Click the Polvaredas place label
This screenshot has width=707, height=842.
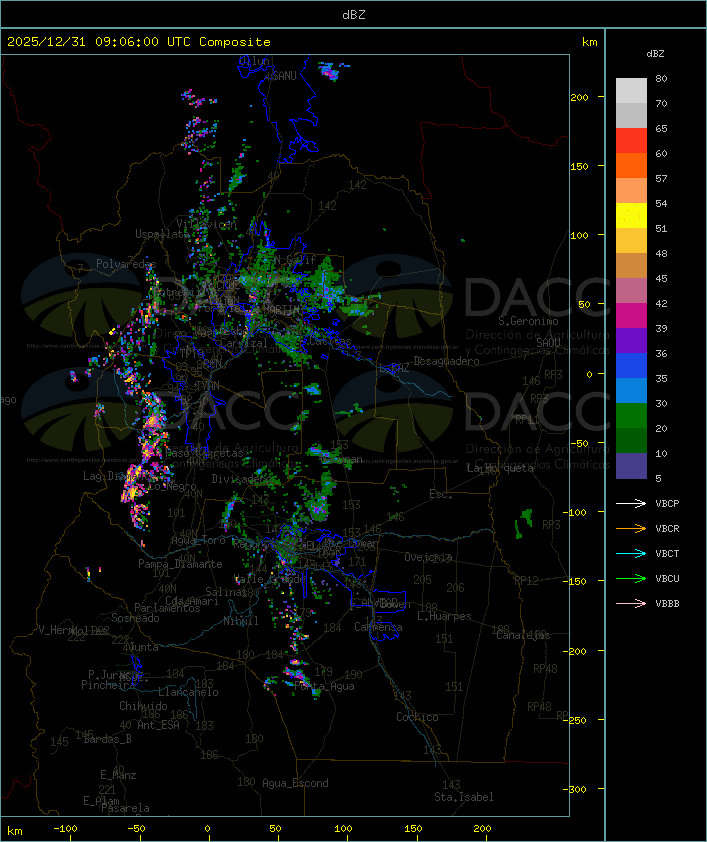point(126,264)
